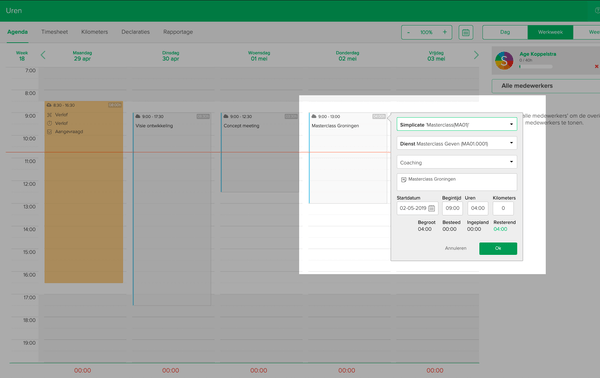Viewport: 600px width, 378px height.
Task: Click the Week 18 label
Action: [22, 56]
